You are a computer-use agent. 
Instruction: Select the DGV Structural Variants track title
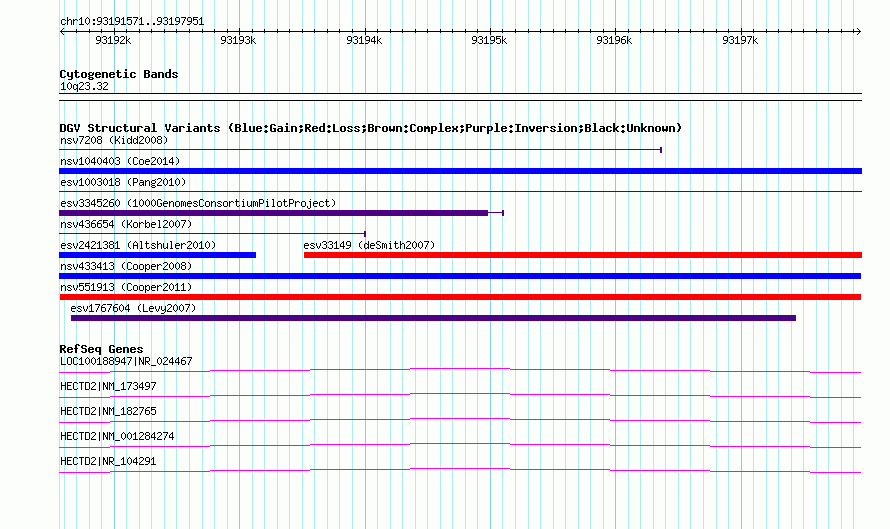tap(370, 128)
